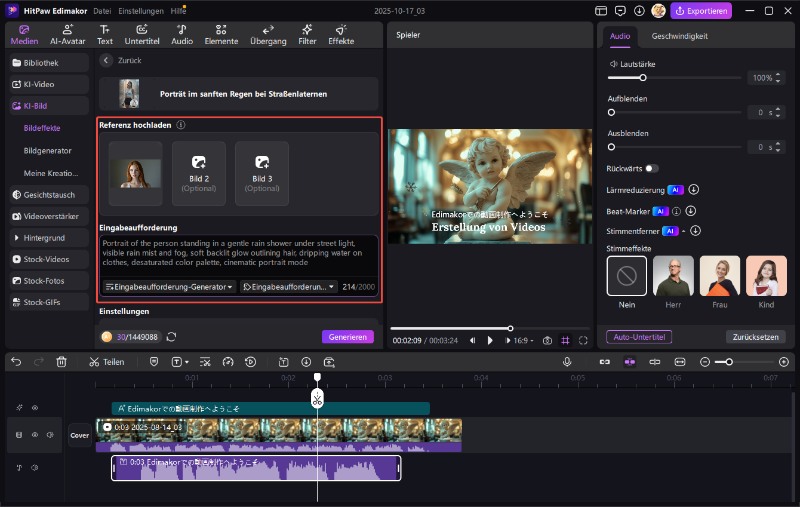Click the Lautstärke volume slider handle

(643, 78)
